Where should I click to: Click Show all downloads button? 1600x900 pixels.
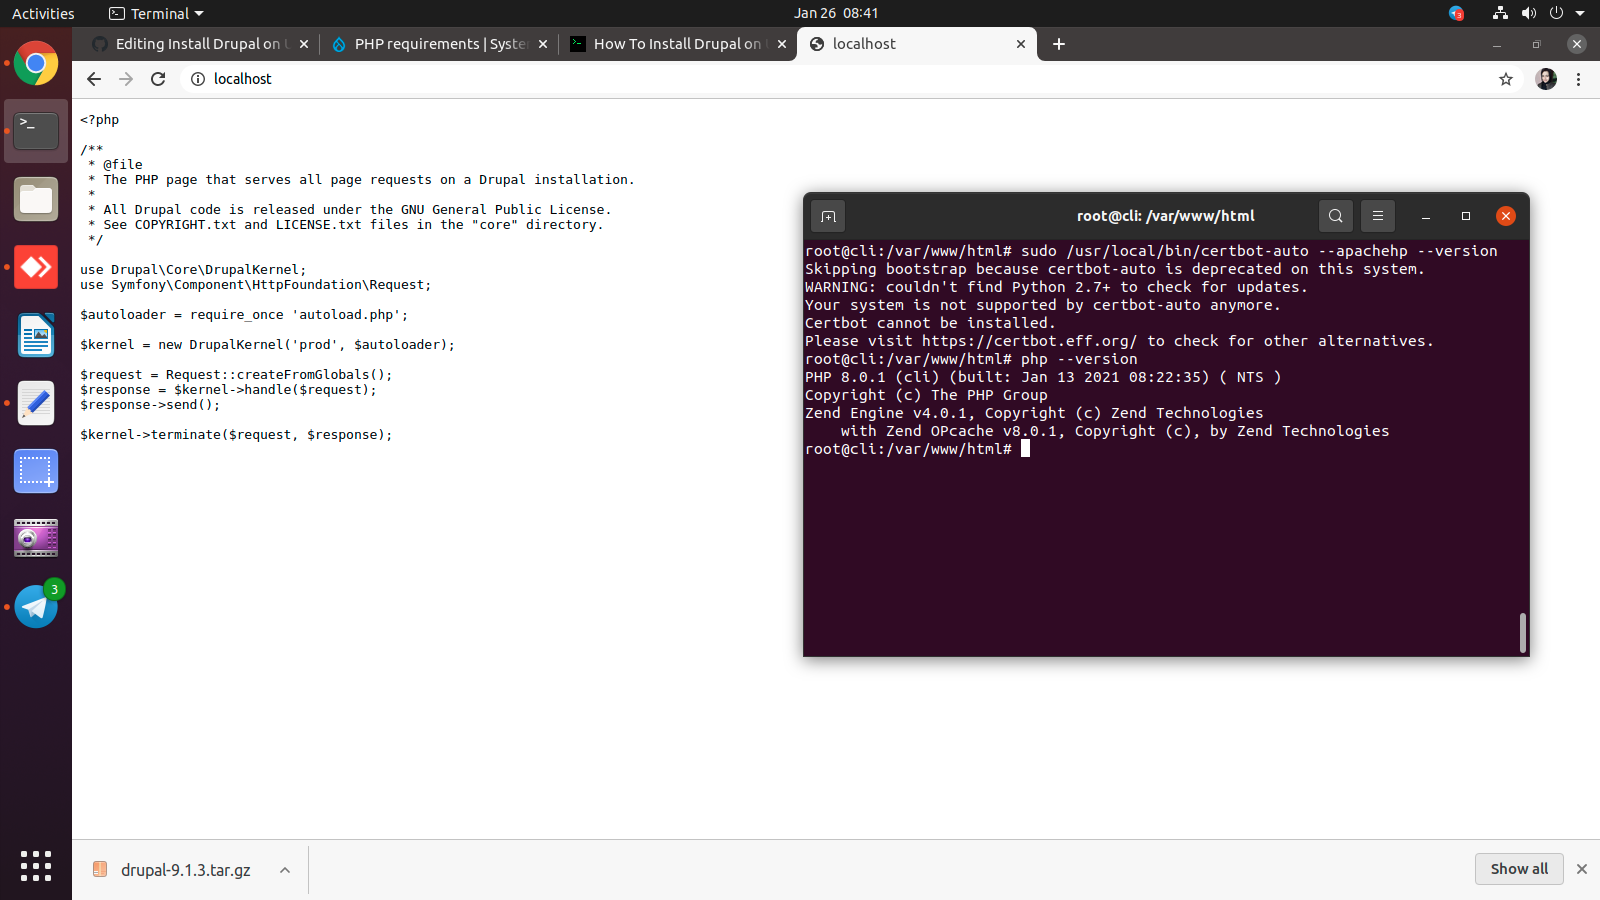[1519, 869]
